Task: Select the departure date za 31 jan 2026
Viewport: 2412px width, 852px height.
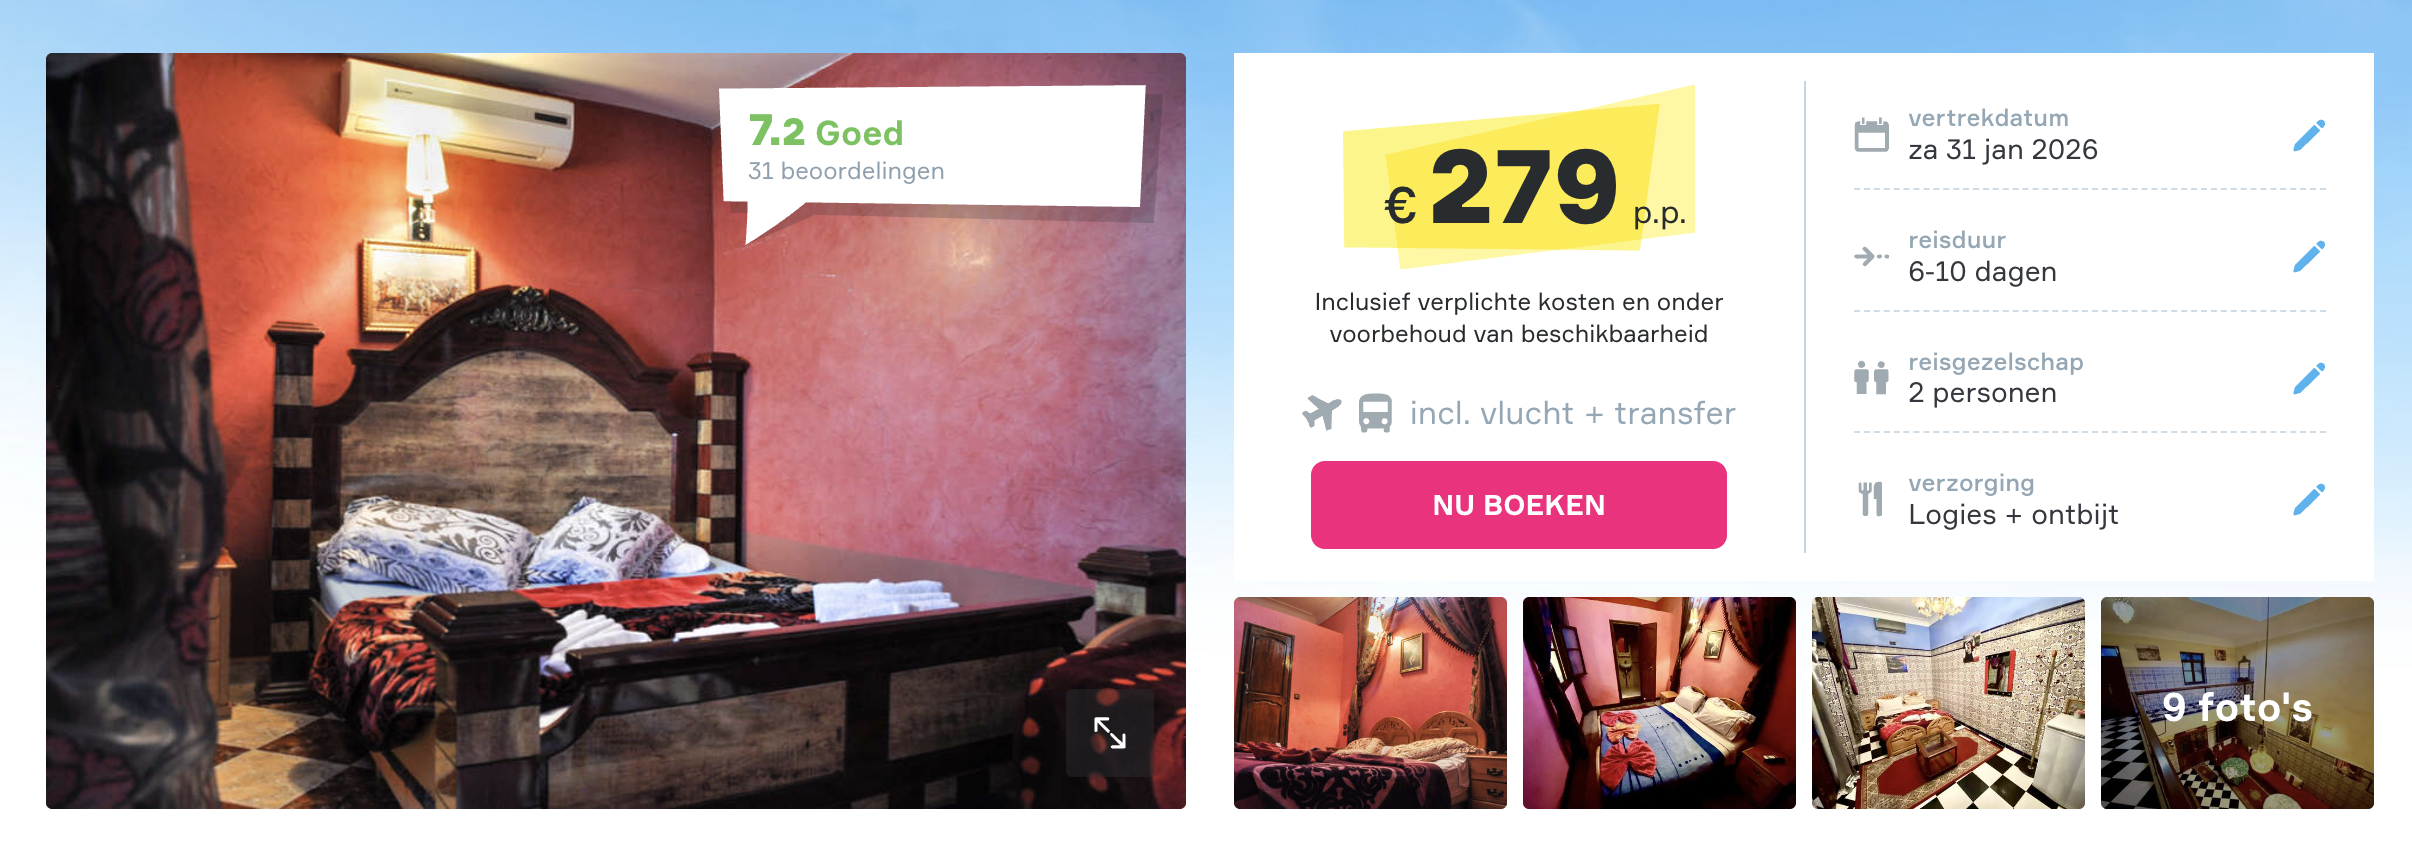Action: (x=2003, y=150)
